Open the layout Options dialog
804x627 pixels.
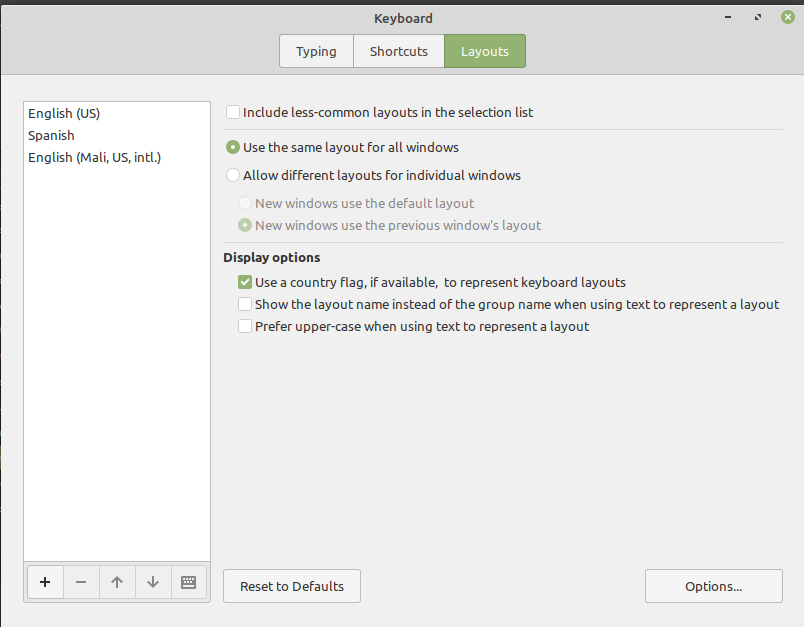point(713,587)
